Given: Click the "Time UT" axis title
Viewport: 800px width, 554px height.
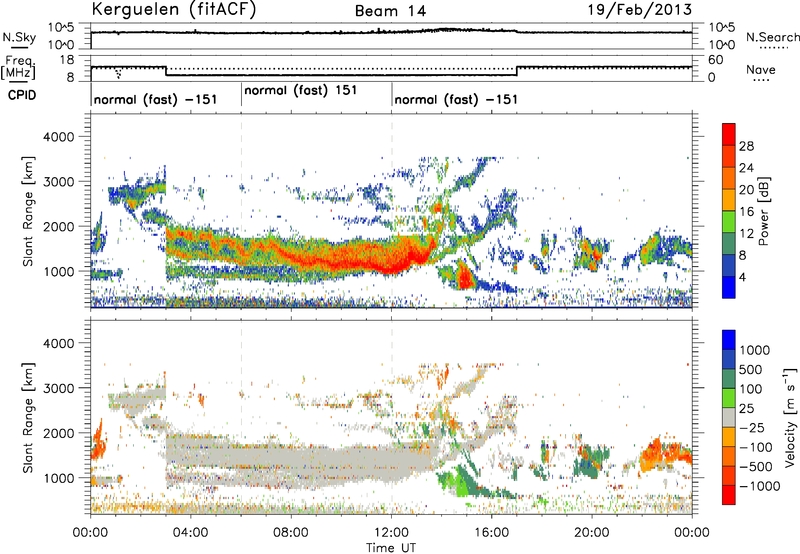Looking at the screenshot, I should pyautogui.click(x=391, y=548).
